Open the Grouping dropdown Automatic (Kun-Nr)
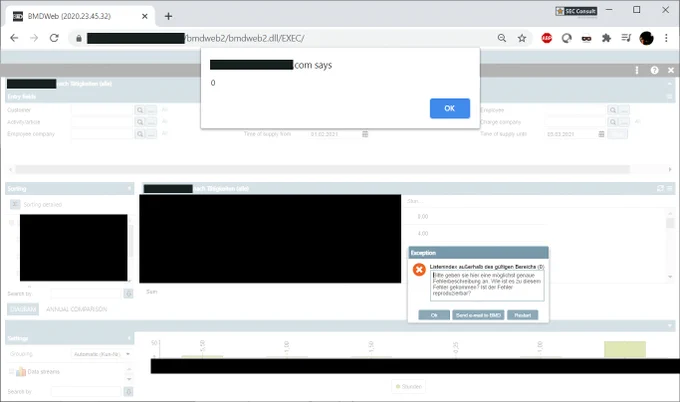The width and height of the screenshot is (680, 402). (x=101, y=354)
